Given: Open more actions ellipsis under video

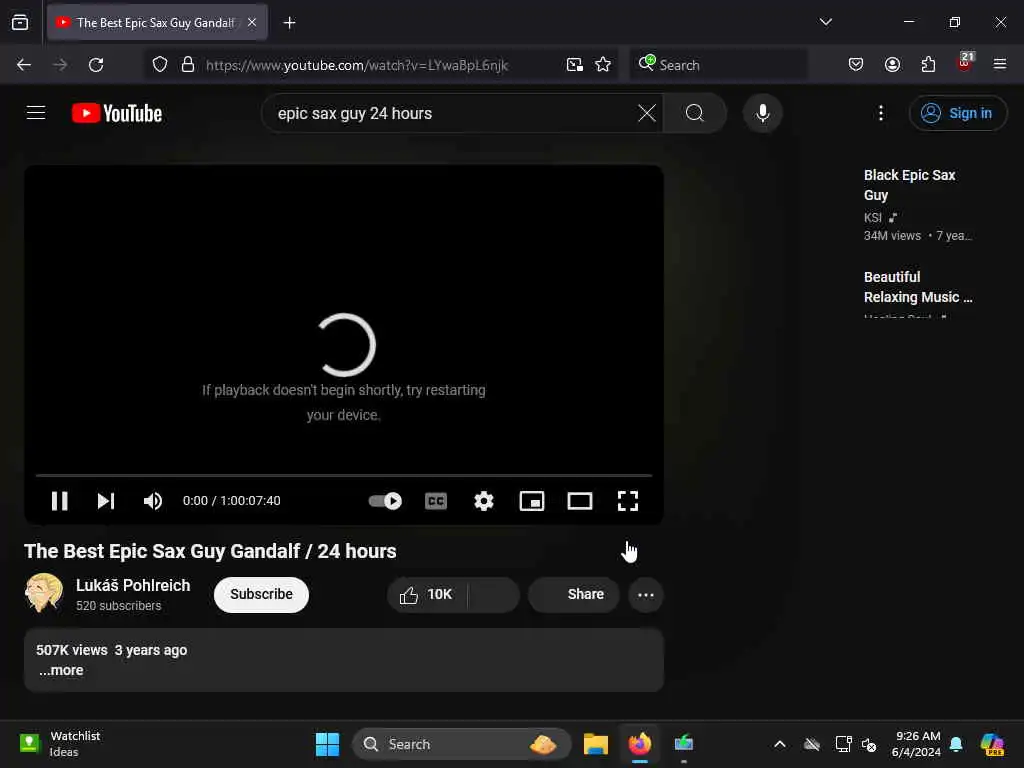Looking at the screenshot, I should pyautogui.click(x=646, y=594).
